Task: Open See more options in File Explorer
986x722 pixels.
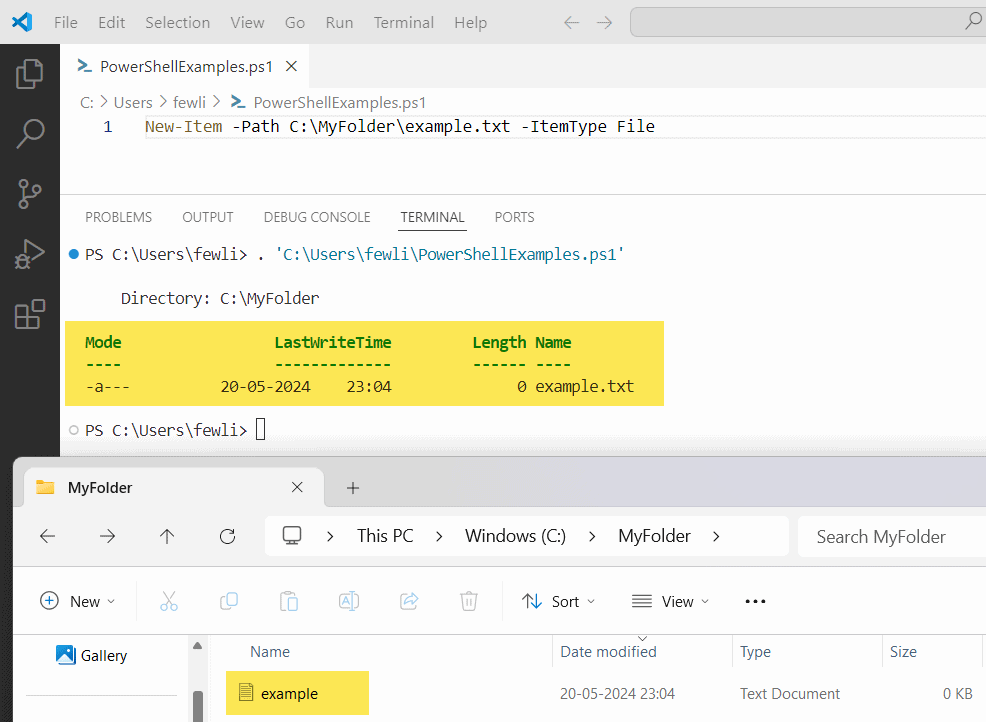Action: [755, 601]
